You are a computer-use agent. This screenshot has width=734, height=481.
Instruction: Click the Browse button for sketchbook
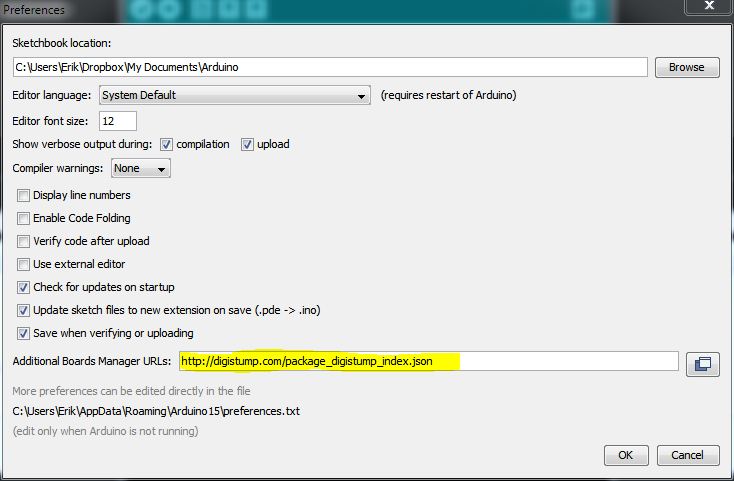point(687,67)
